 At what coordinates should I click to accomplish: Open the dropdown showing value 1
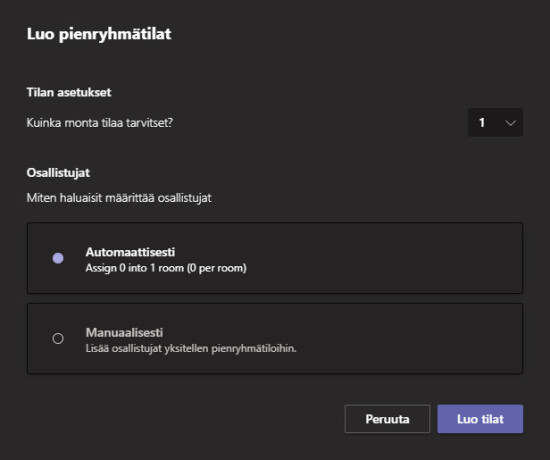(x=495, y=122)
